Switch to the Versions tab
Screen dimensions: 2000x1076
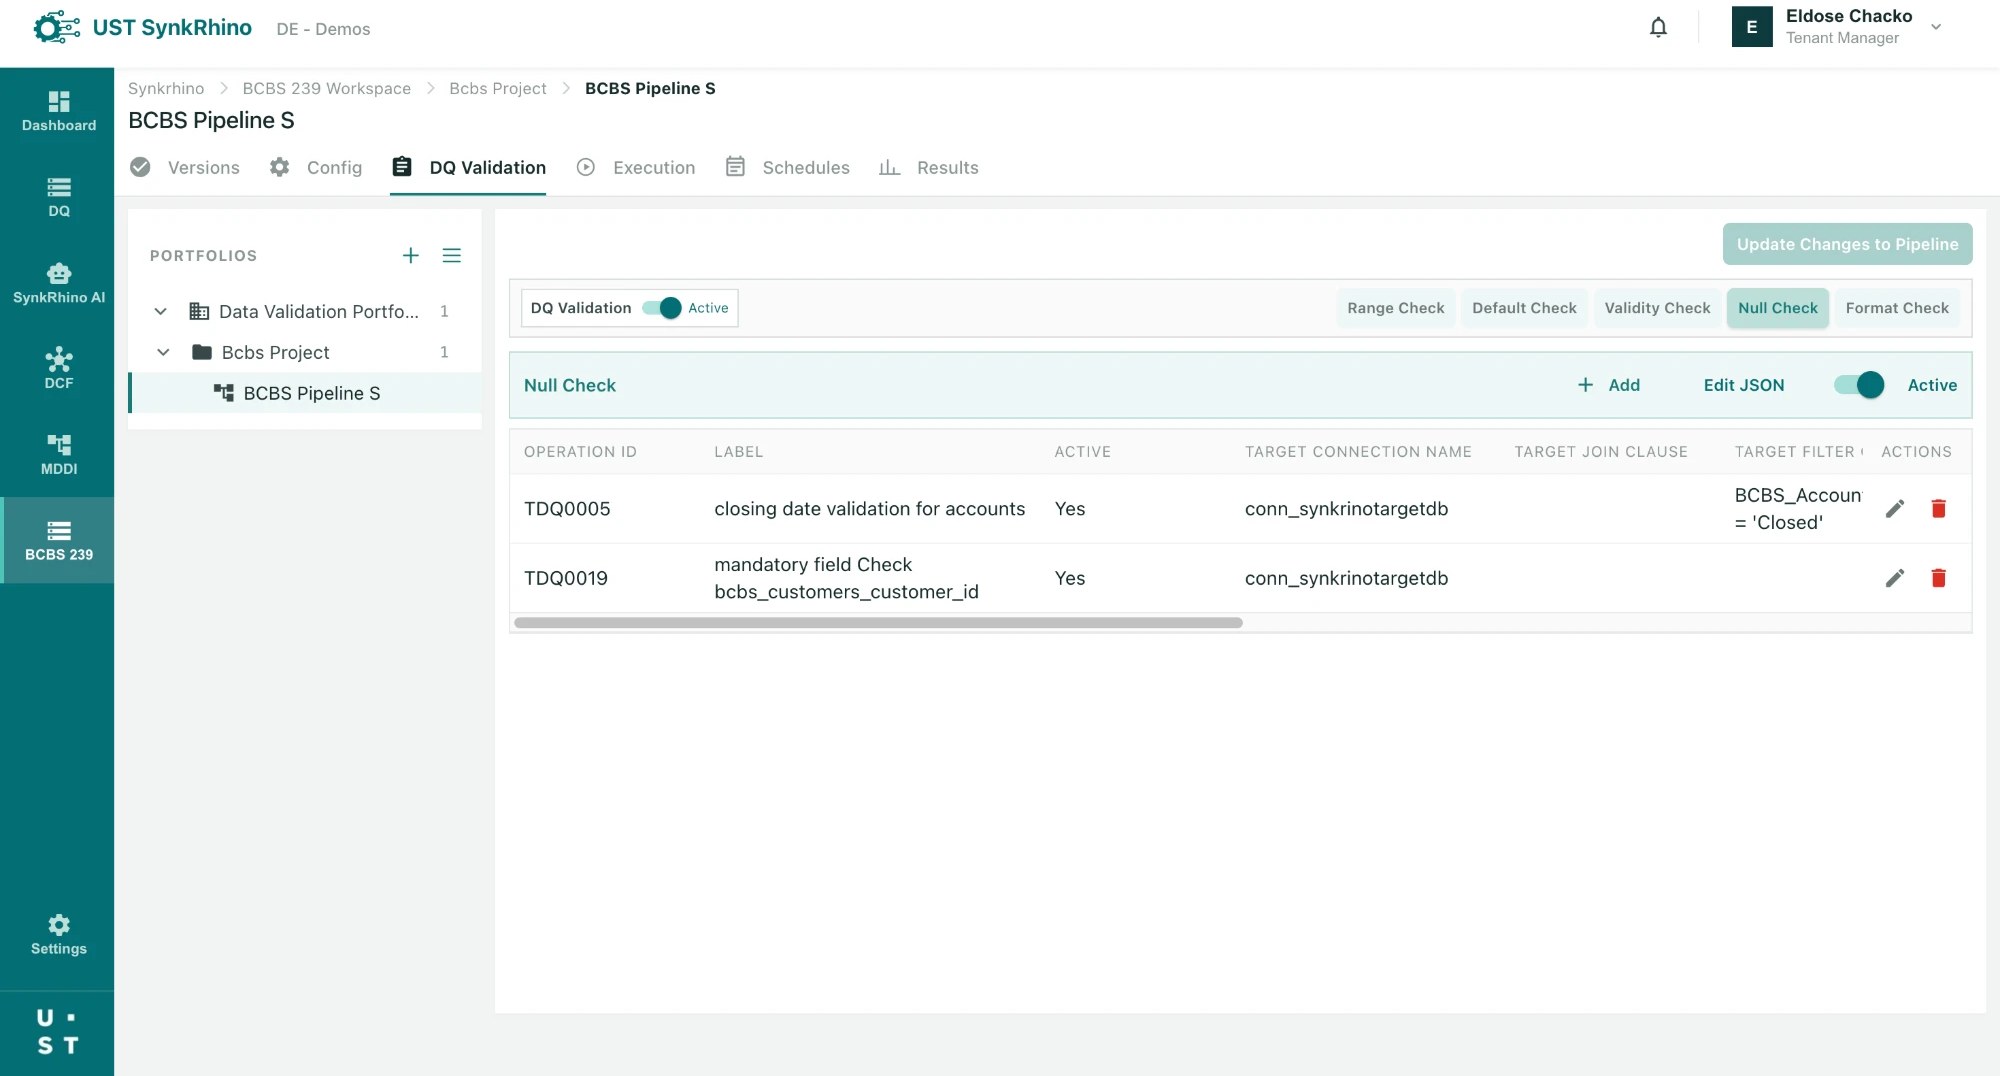click(x=185, y=167)
